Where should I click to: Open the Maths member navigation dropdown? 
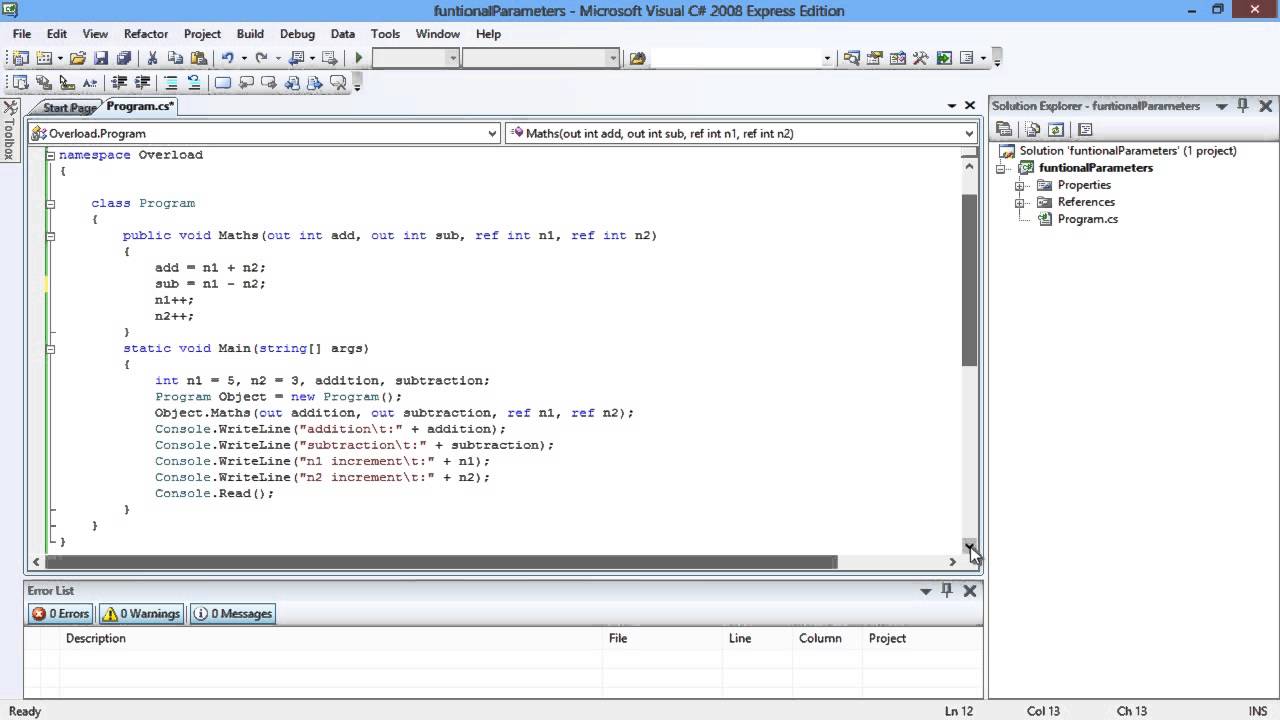[x=969, y=133]
